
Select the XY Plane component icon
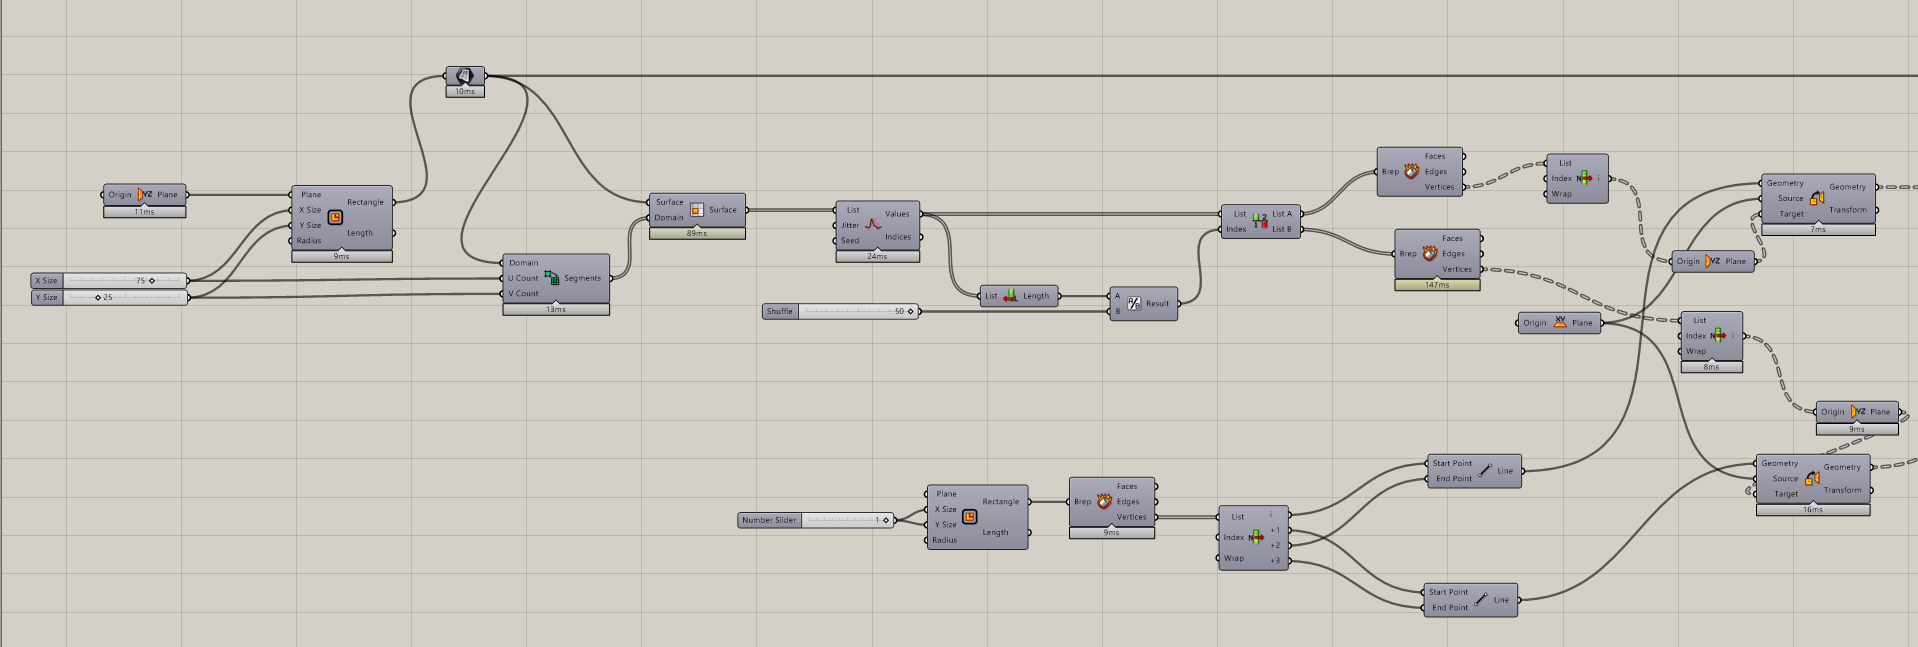click(1560, 322)
